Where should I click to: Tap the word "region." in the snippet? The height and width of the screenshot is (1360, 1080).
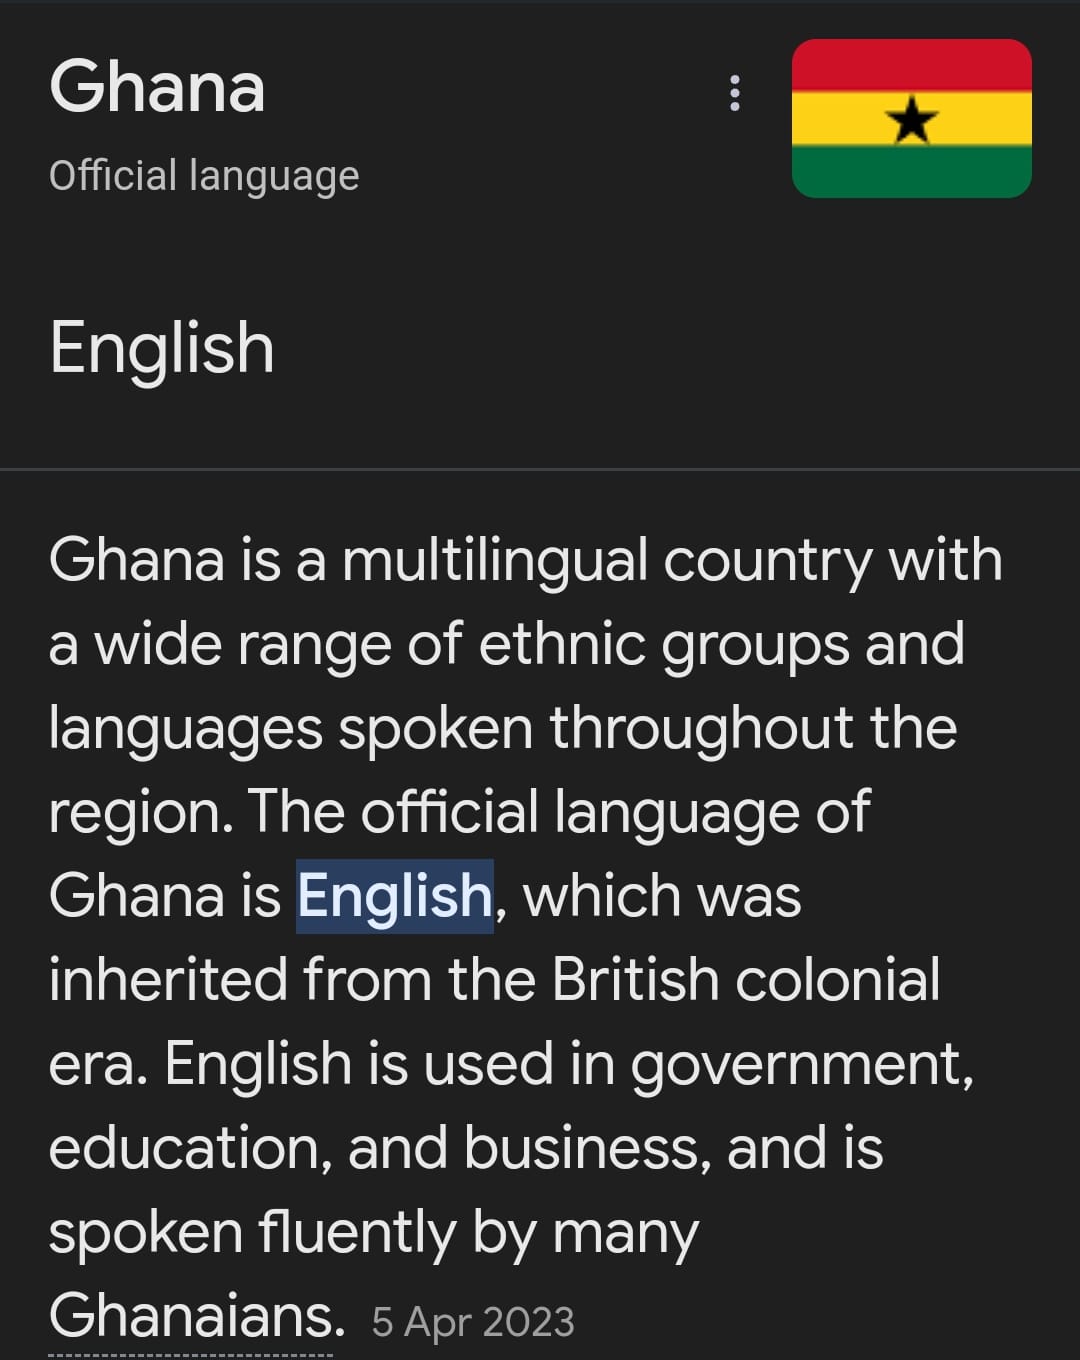pos(140,812)
